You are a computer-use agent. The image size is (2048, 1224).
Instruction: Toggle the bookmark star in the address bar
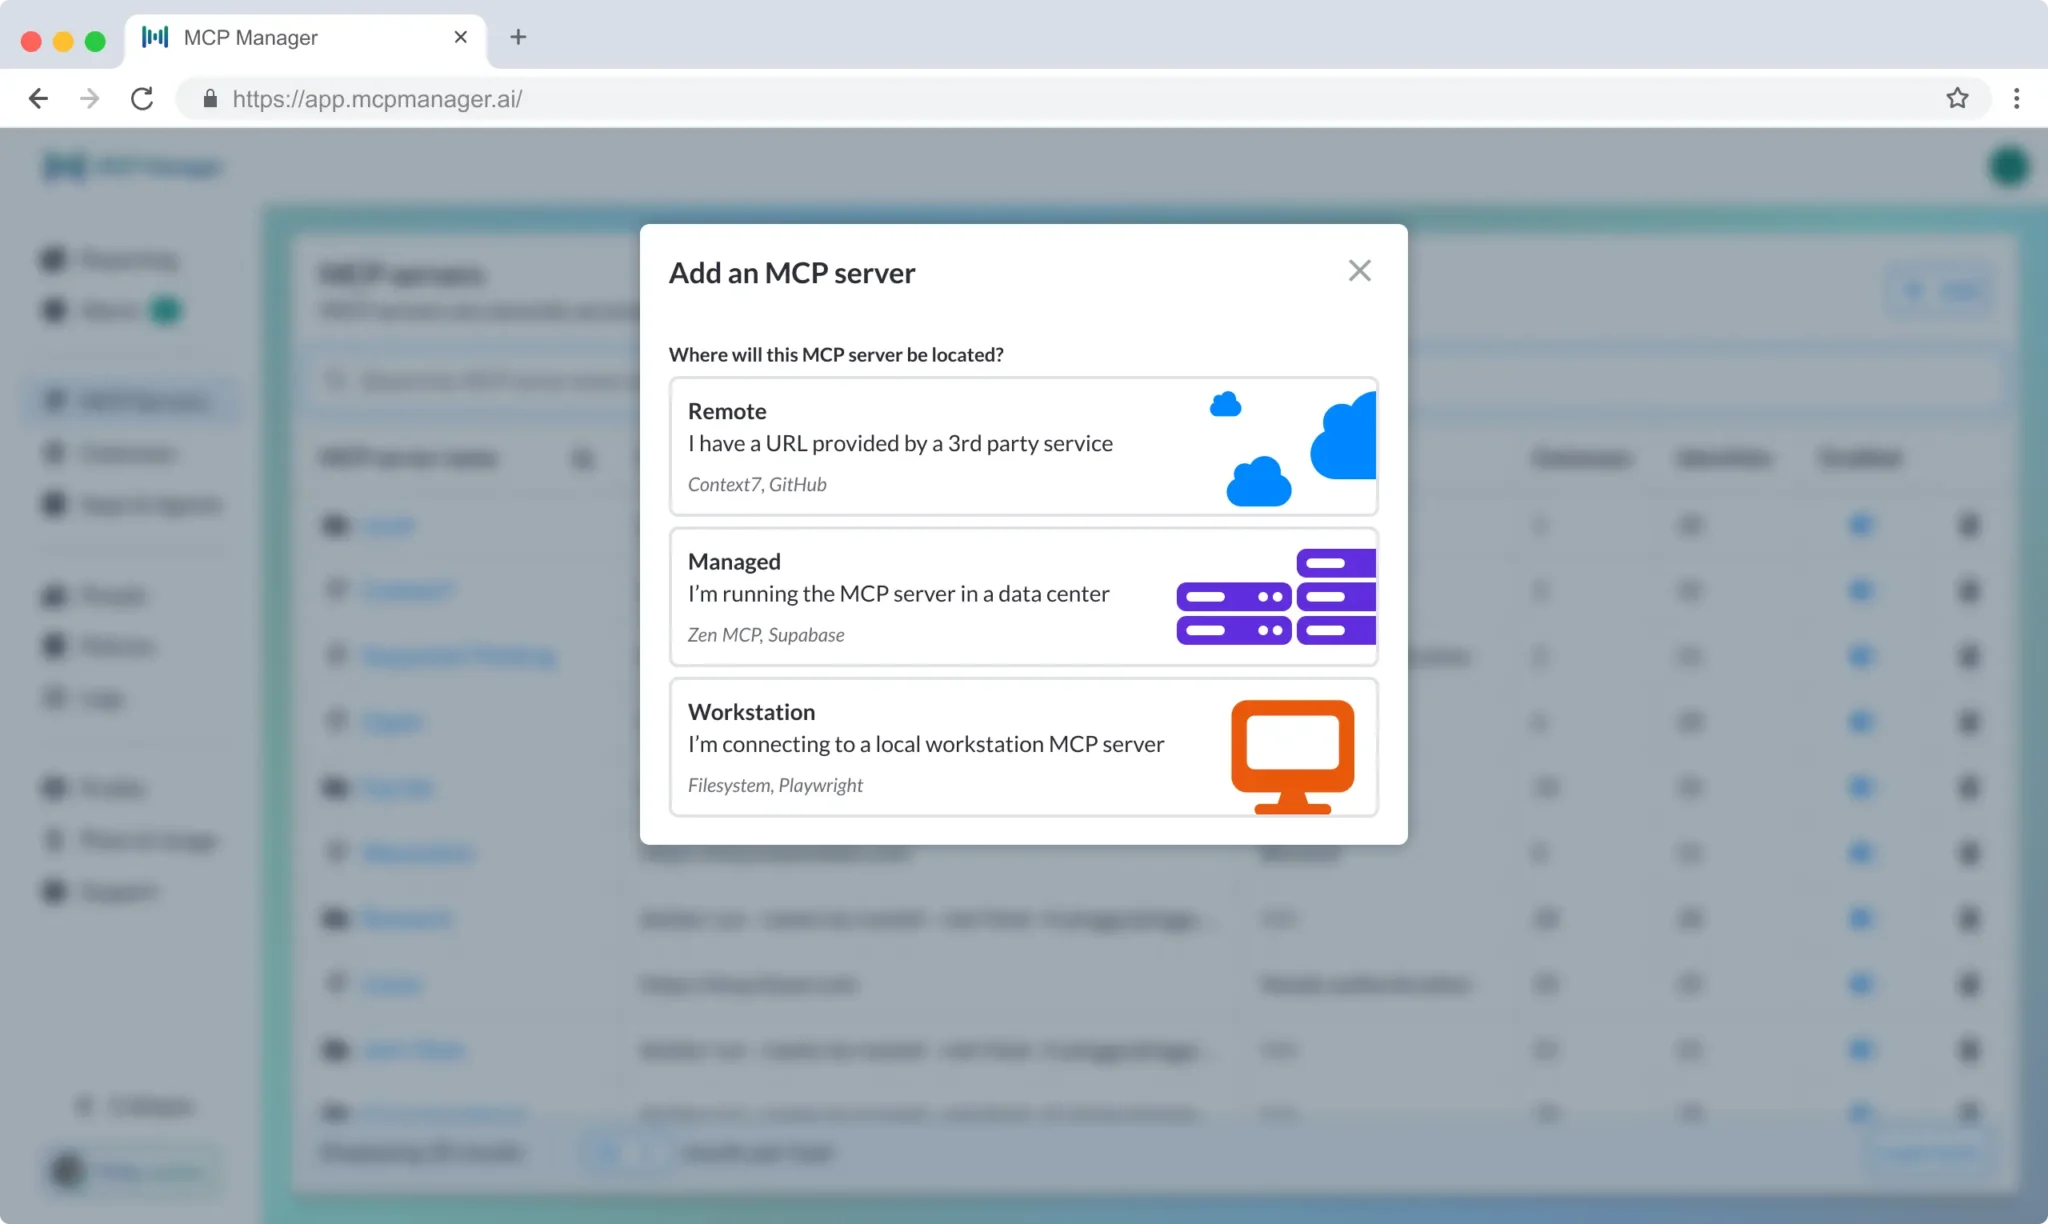1957,98
